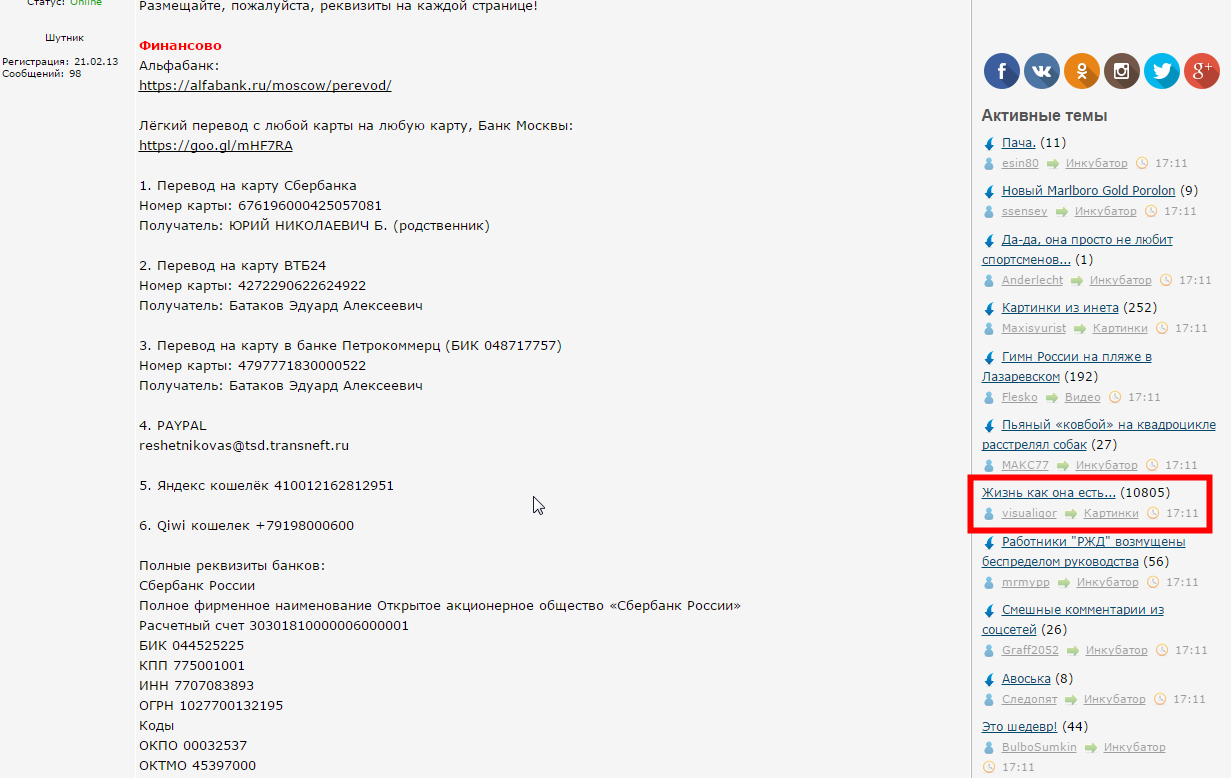The image size is (1231, 778).
Task: Open the goo.gl/mHF7RA link
Action: [x=216, y=146]
